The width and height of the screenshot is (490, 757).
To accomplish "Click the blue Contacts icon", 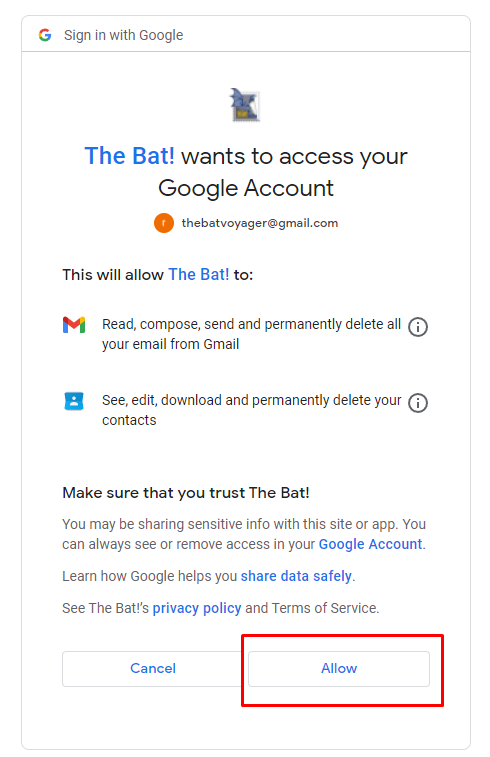I will tap(74, 401).
